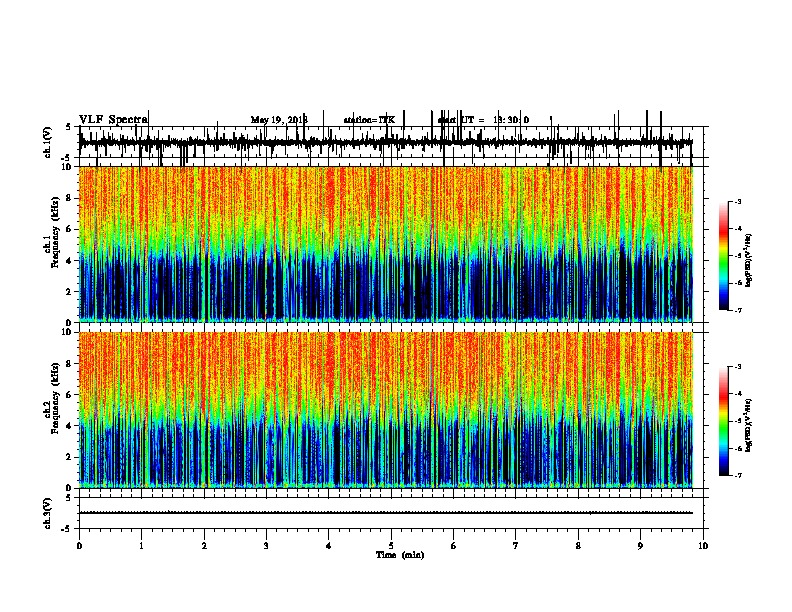
Task: Click the "6" kHz tick of ch.1 spectrogram
Action: pos(70,229)
